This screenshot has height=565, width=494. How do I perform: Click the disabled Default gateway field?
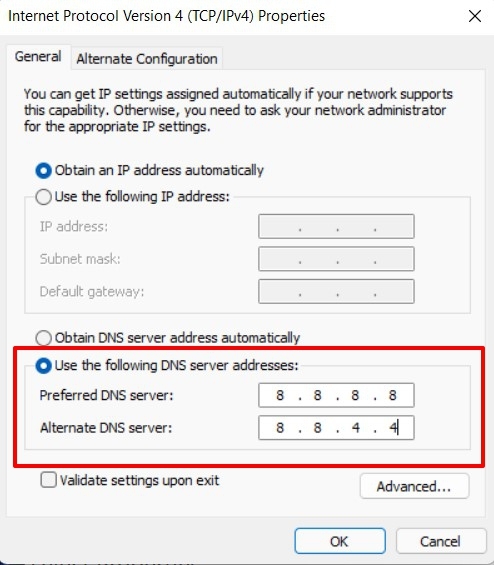336,291
